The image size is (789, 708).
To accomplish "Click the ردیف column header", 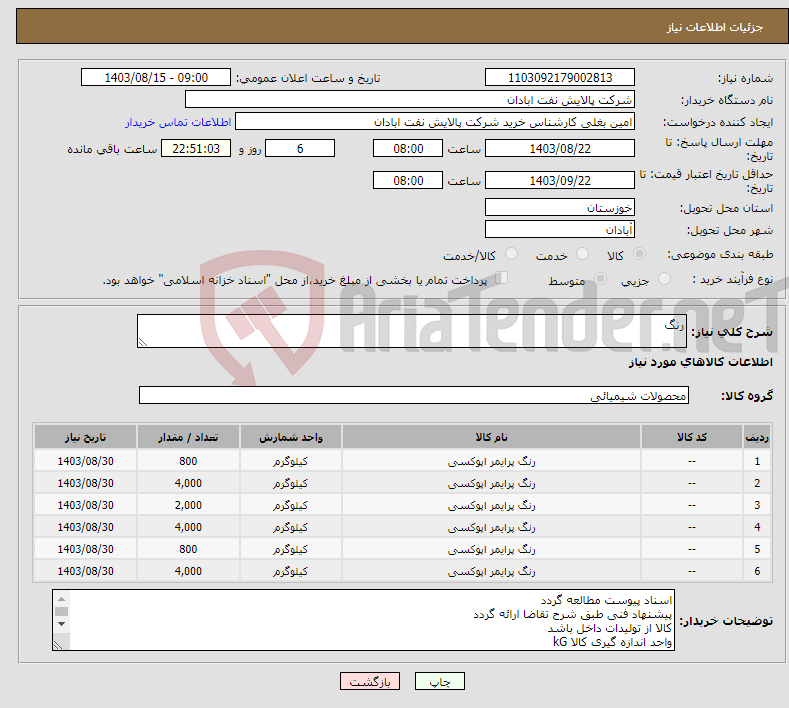I will (757, 437).
